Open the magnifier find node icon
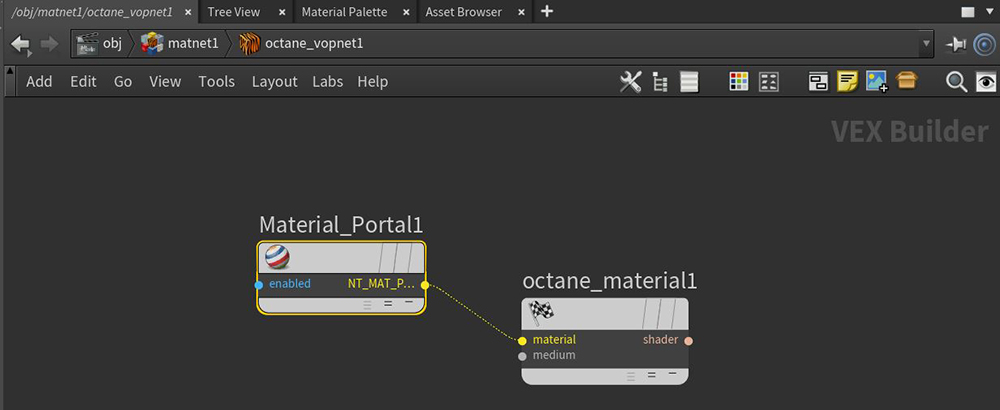The width and height of the screenshot is (1000, 410). click(956, 82)
